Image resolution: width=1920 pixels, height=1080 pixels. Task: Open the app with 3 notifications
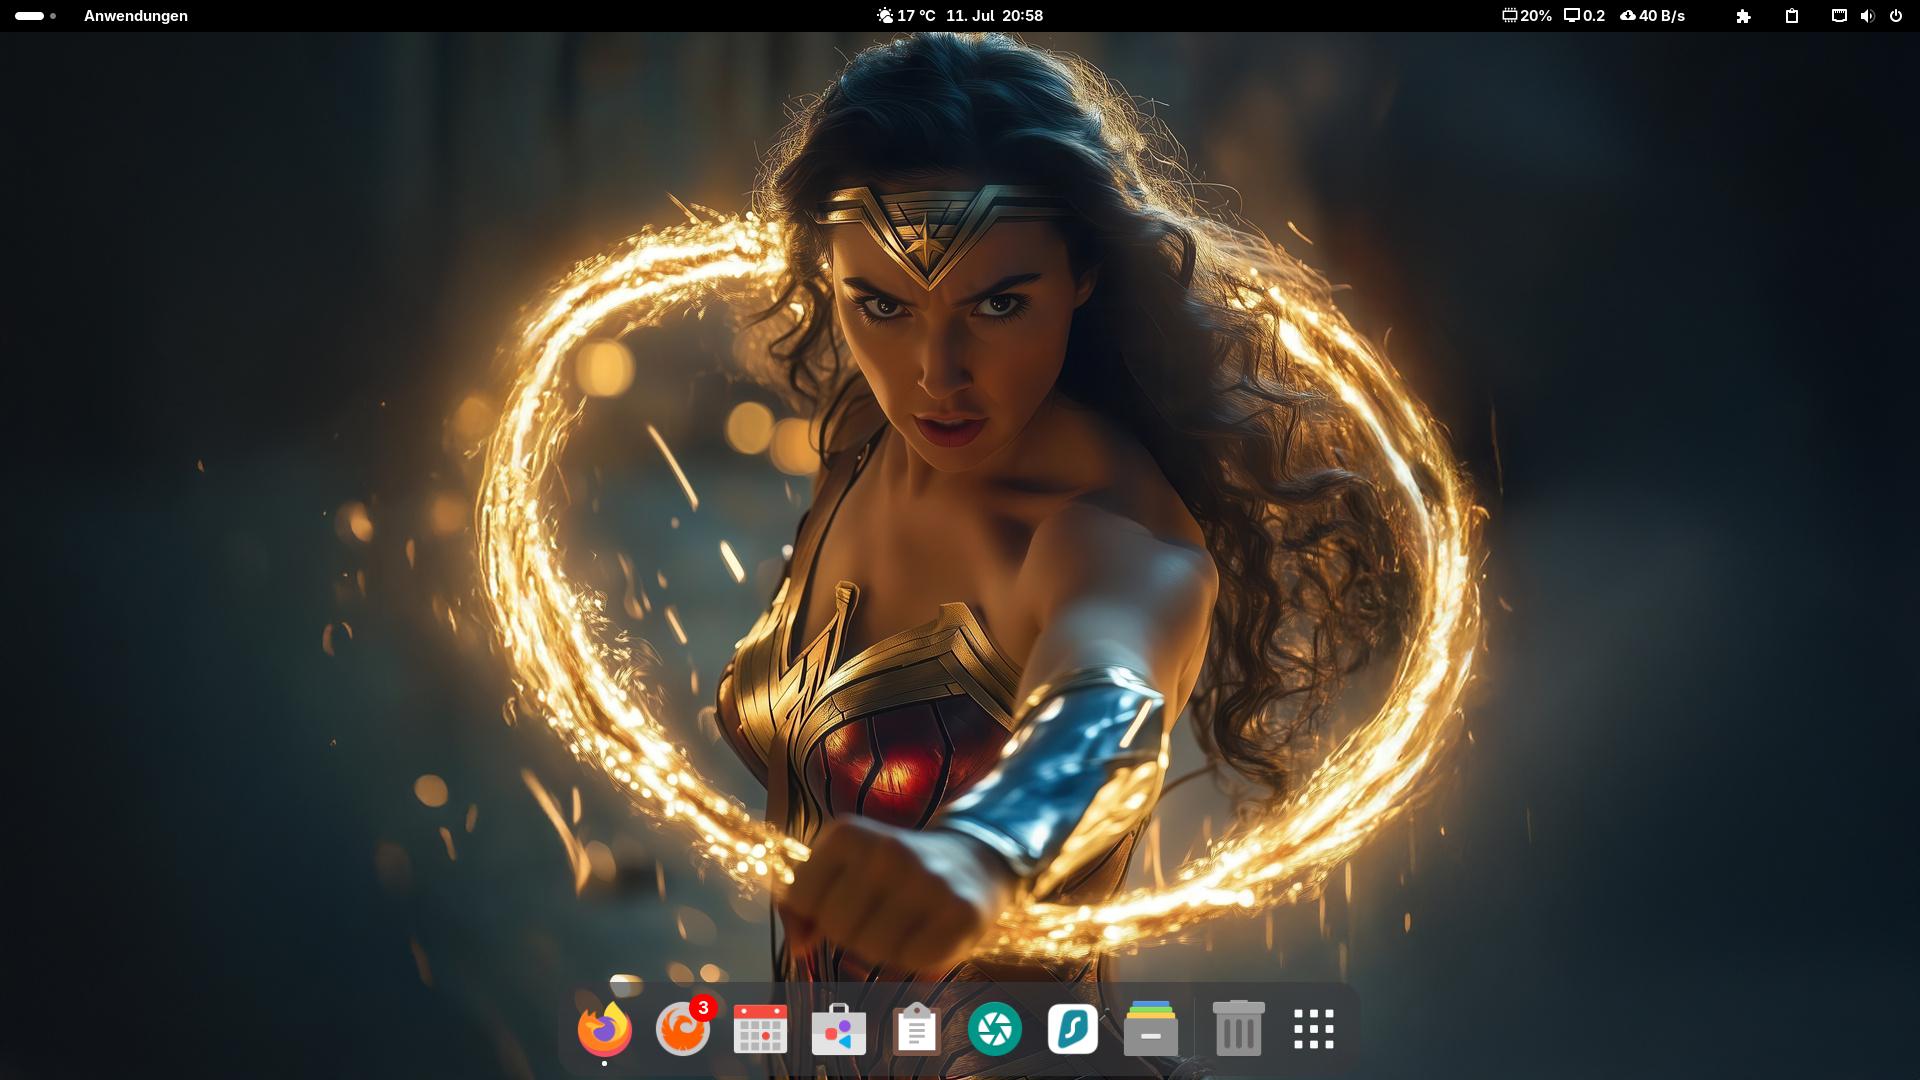[x=683, y=1029]
